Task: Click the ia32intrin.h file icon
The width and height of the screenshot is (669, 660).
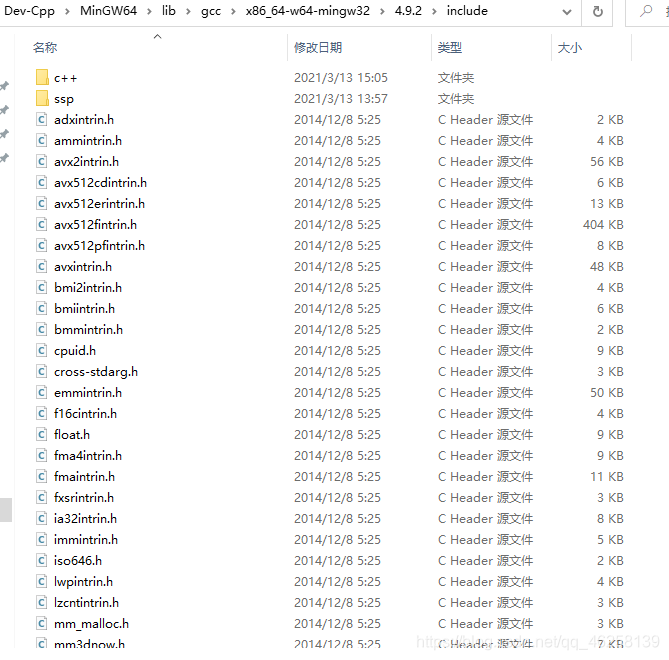Action: click(41, 518)
